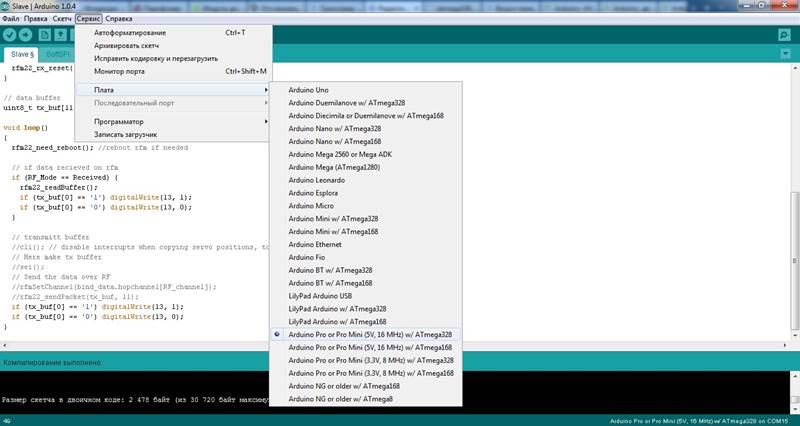Expand the Программатор submenu
Viewport: 800px width, 426px height.
coord(173,122)
